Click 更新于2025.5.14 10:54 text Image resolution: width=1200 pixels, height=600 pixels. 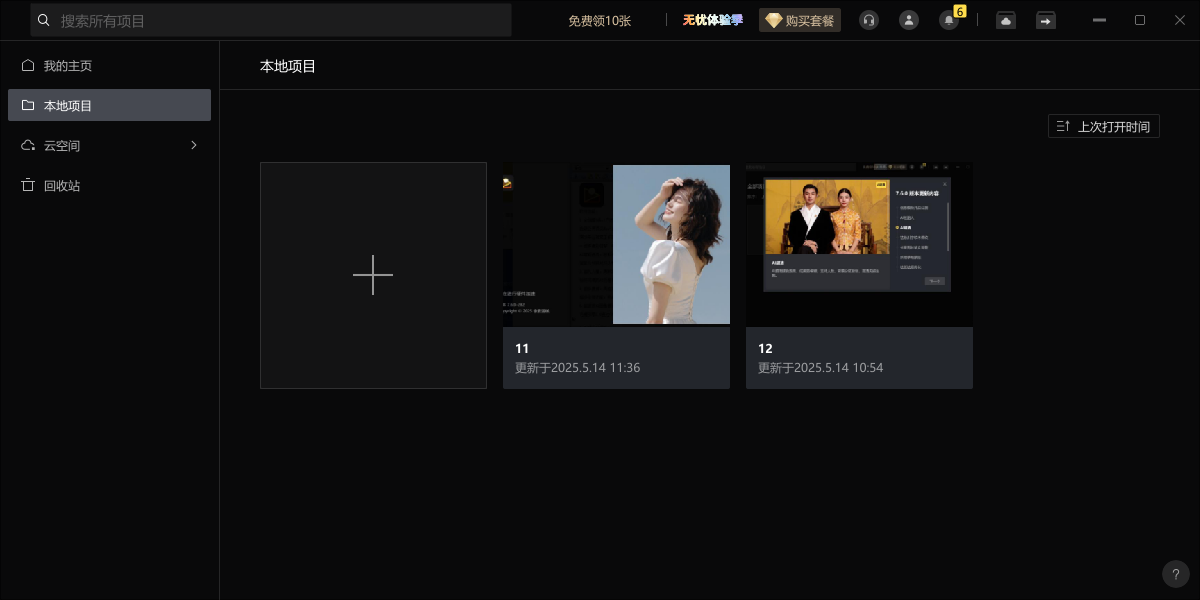point(820,368)
